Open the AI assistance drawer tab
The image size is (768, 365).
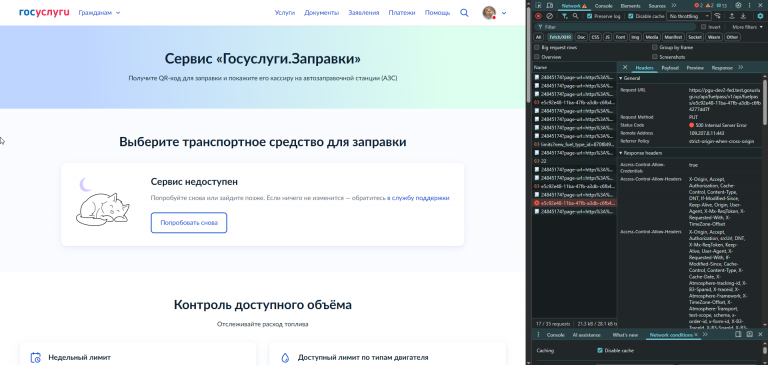pyautogui.click(x=587, y=335)
